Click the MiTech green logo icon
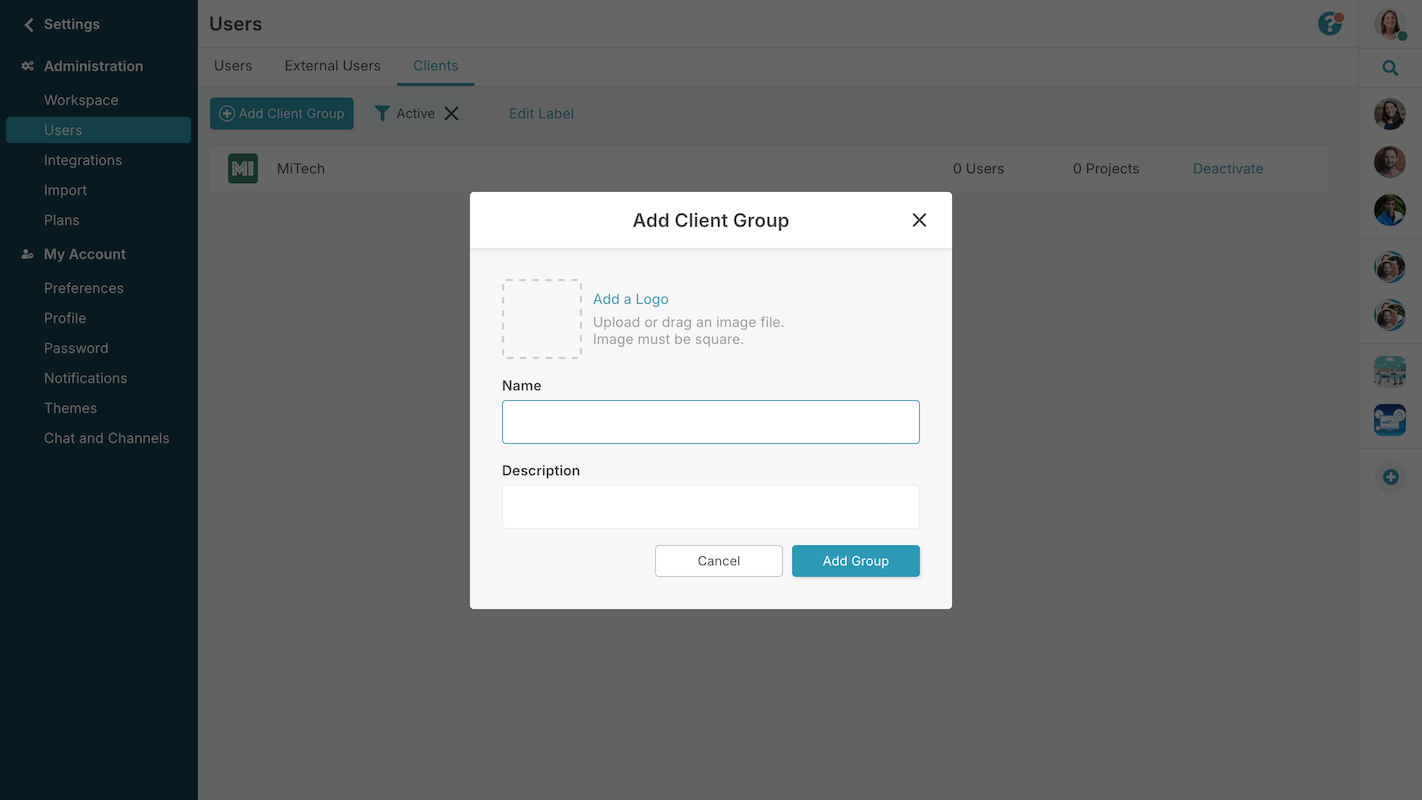The height and width of the screenshot is (800, 1422). [243, 169]
